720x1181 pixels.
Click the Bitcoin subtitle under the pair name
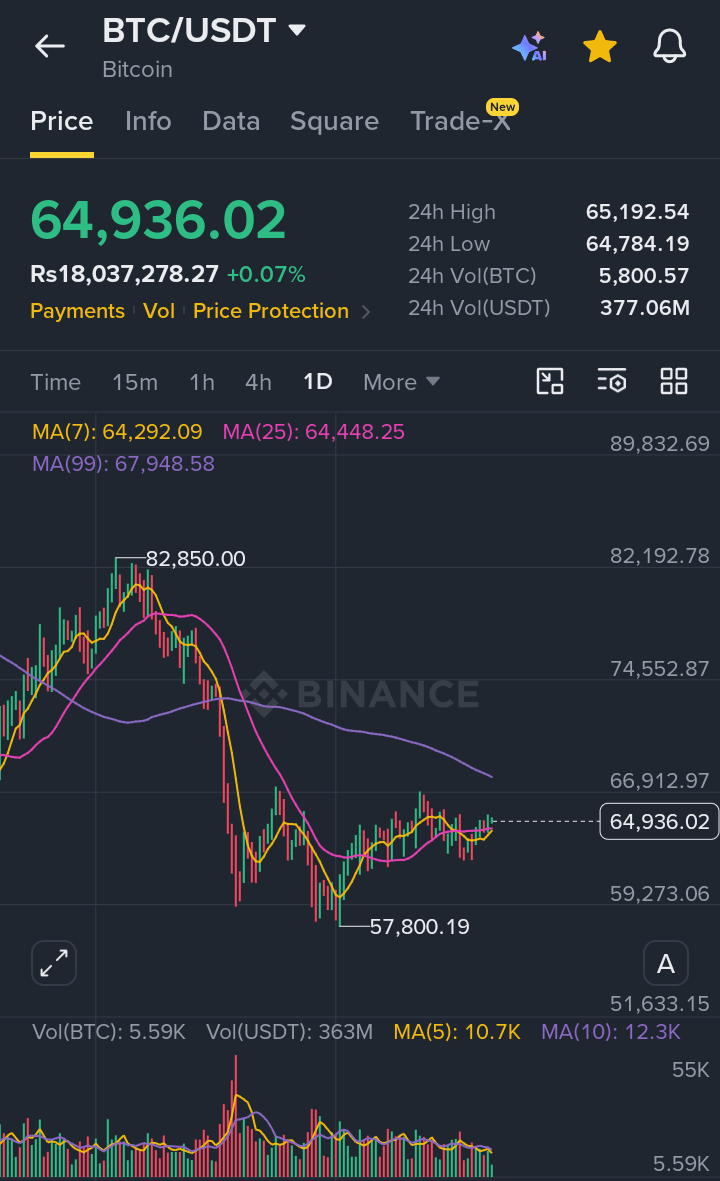click(138, 69)
